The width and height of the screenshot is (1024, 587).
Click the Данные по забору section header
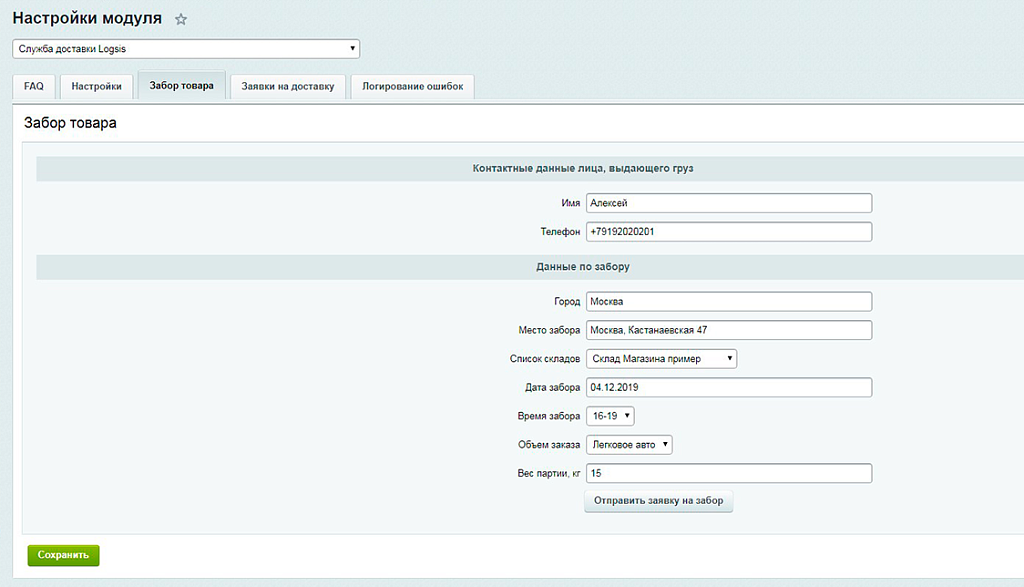pyautogui.click(x=582, y=268)
